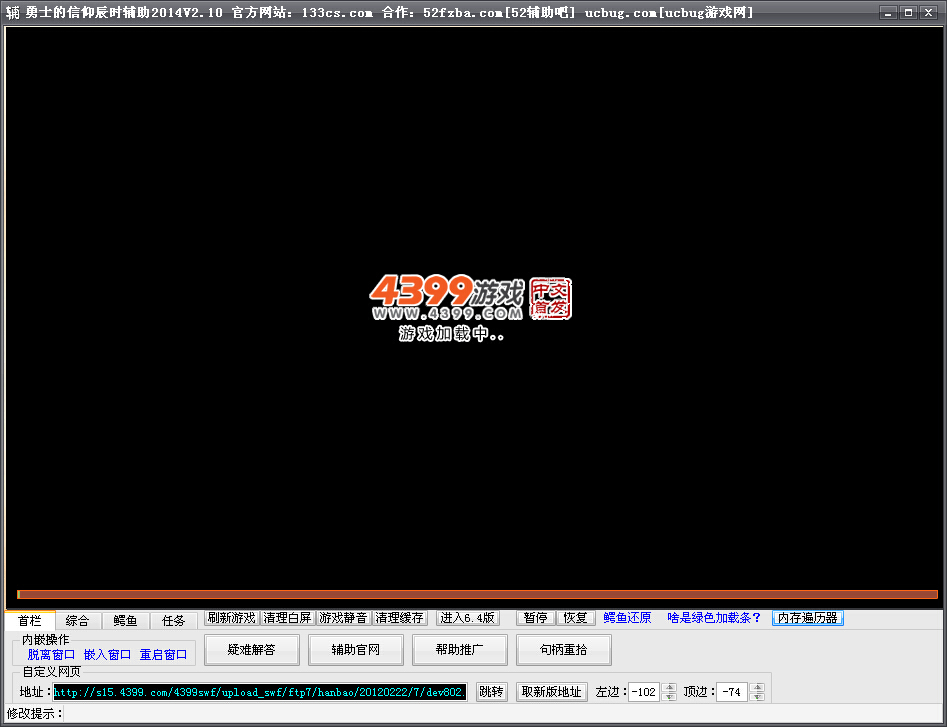Open the 综合 tab

[x=77, y=621]
